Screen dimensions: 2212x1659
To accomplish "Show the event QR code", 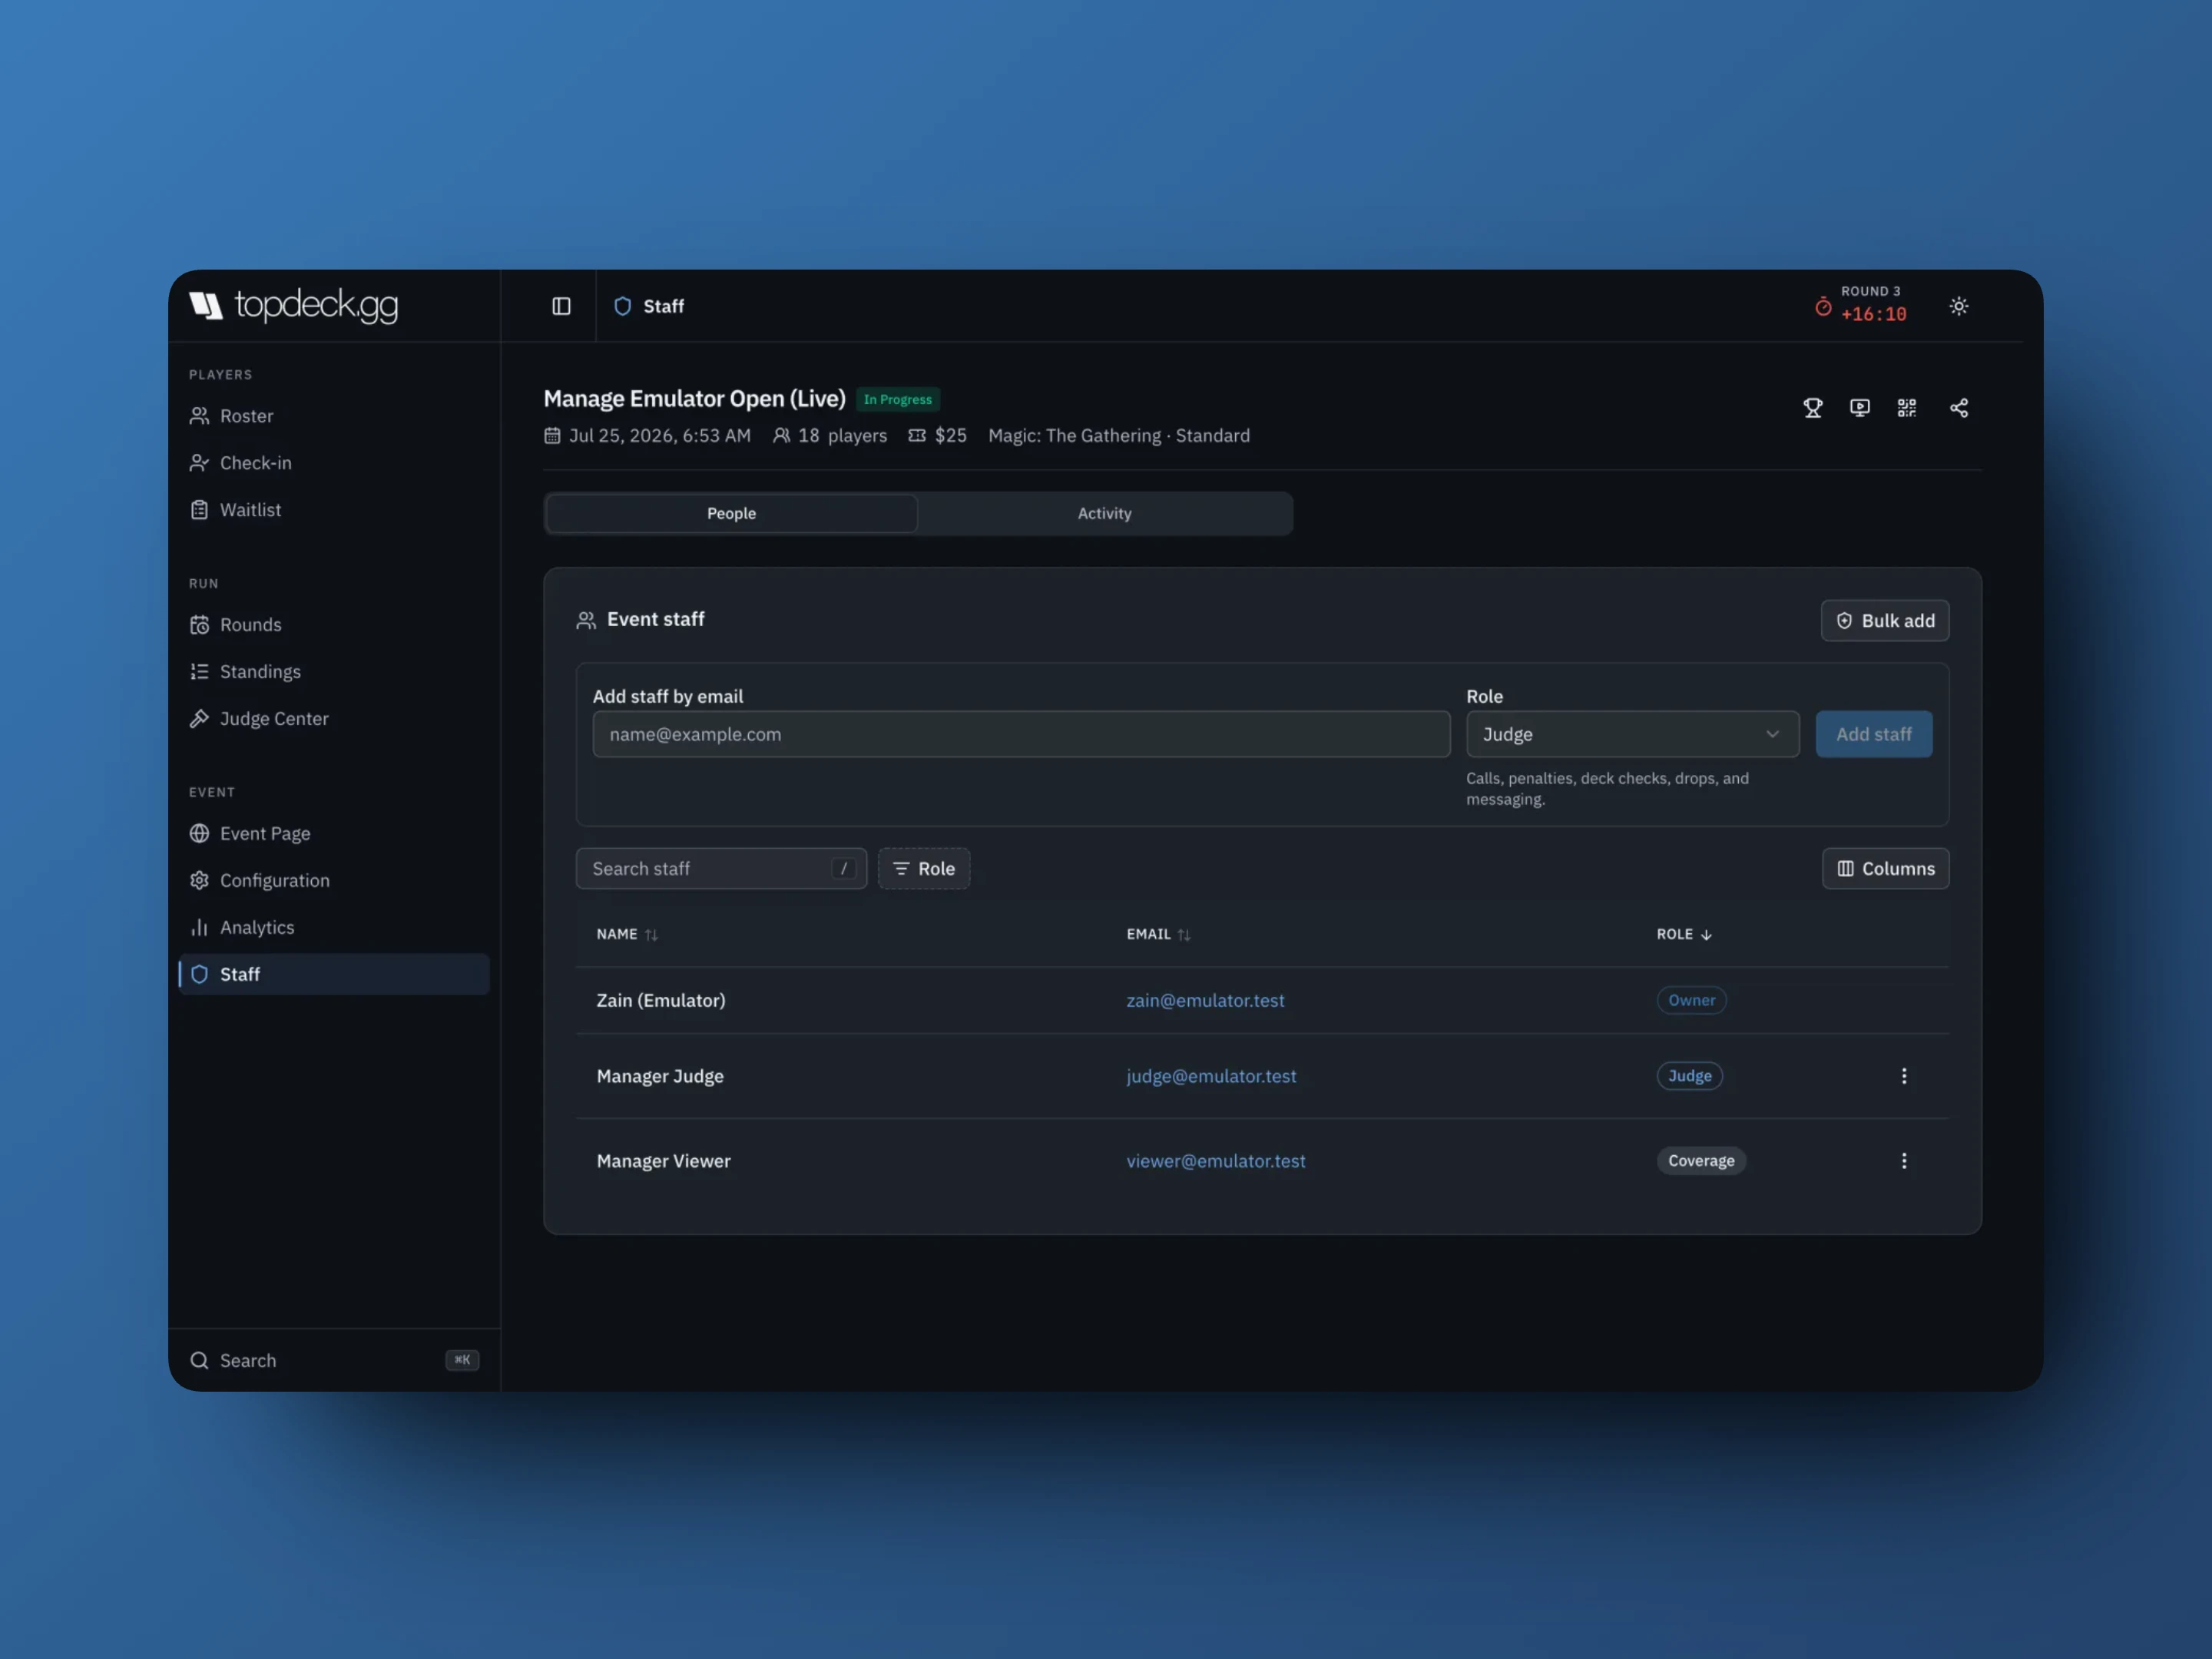I will (x=1906, y=408).
